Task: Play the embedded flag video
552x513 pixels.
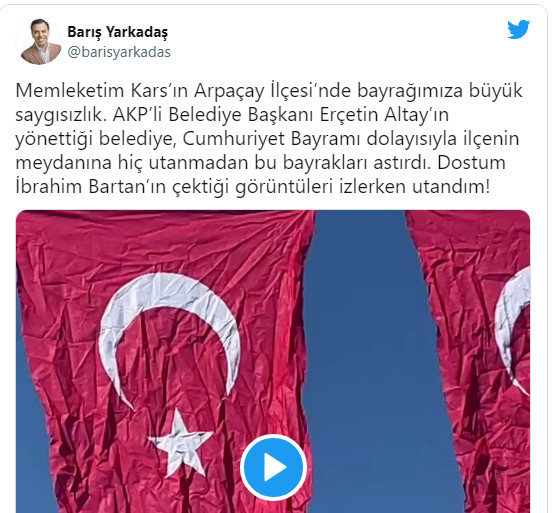Action: (273, 467)
